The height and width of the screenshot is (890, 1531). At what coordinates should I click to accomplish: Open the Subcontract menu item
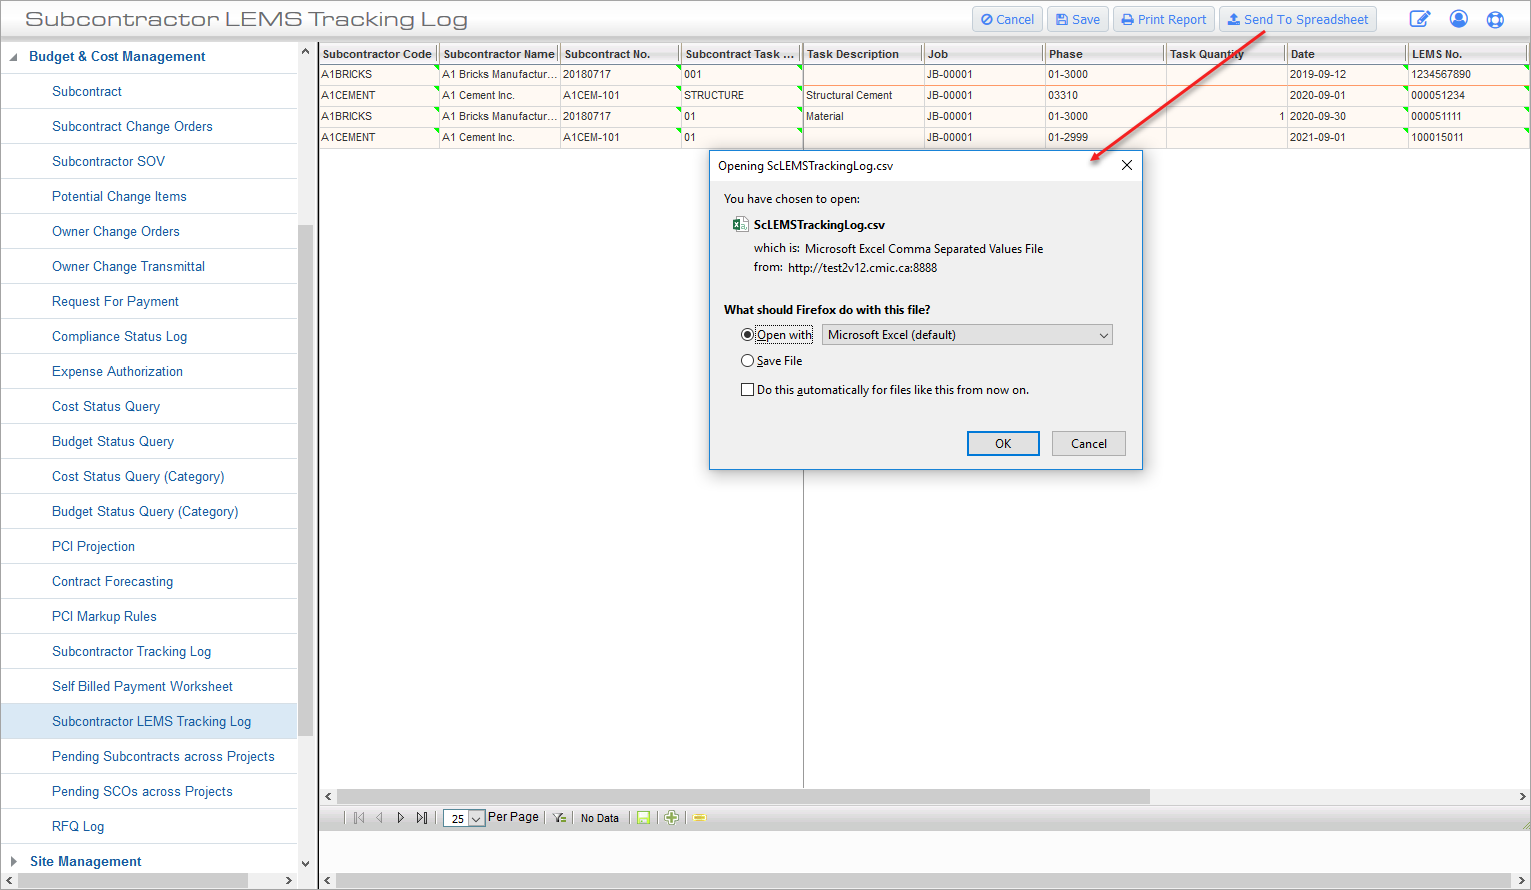[x=87, y=91]
